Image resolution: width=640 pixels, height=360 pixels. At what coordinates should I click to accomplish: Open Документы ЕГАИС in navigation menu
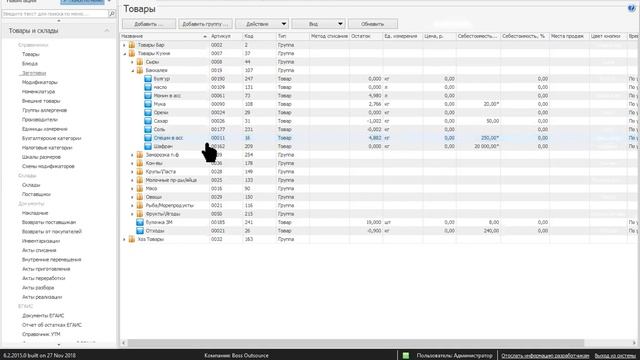[43, 316]
